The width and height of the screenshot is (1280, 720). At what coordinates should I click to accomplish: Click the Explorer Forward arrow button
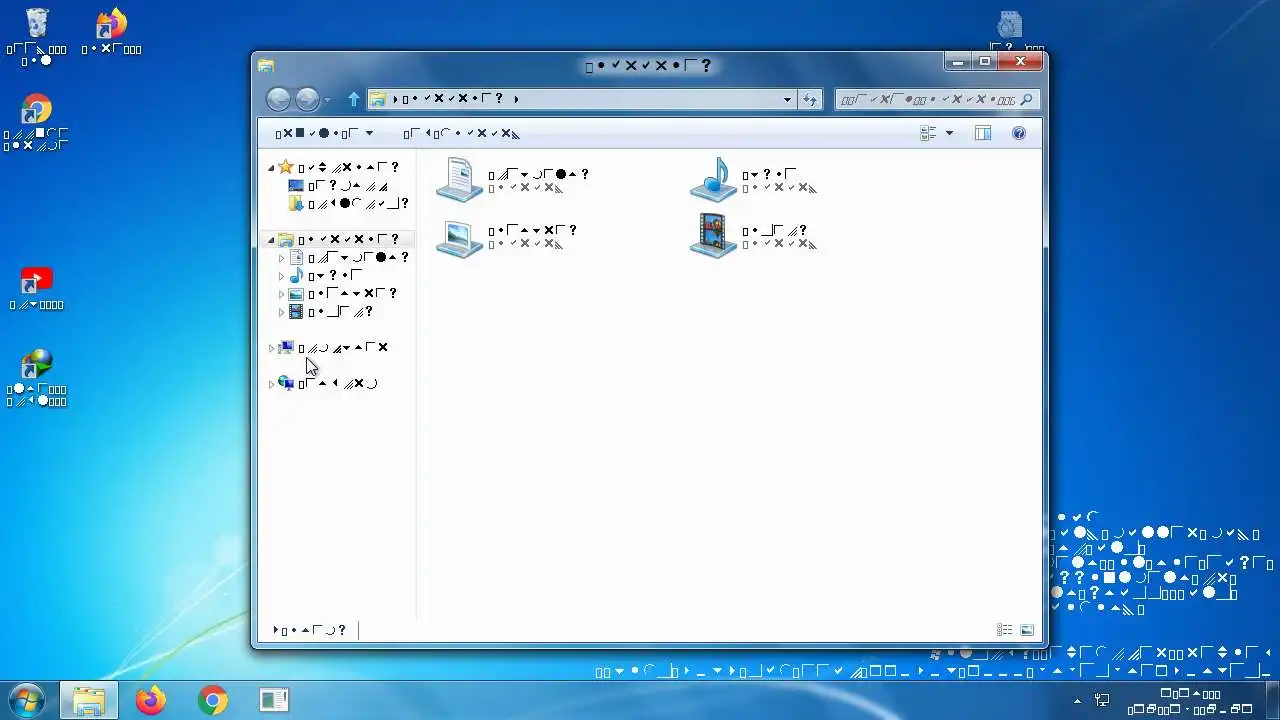tap(307, 99)
